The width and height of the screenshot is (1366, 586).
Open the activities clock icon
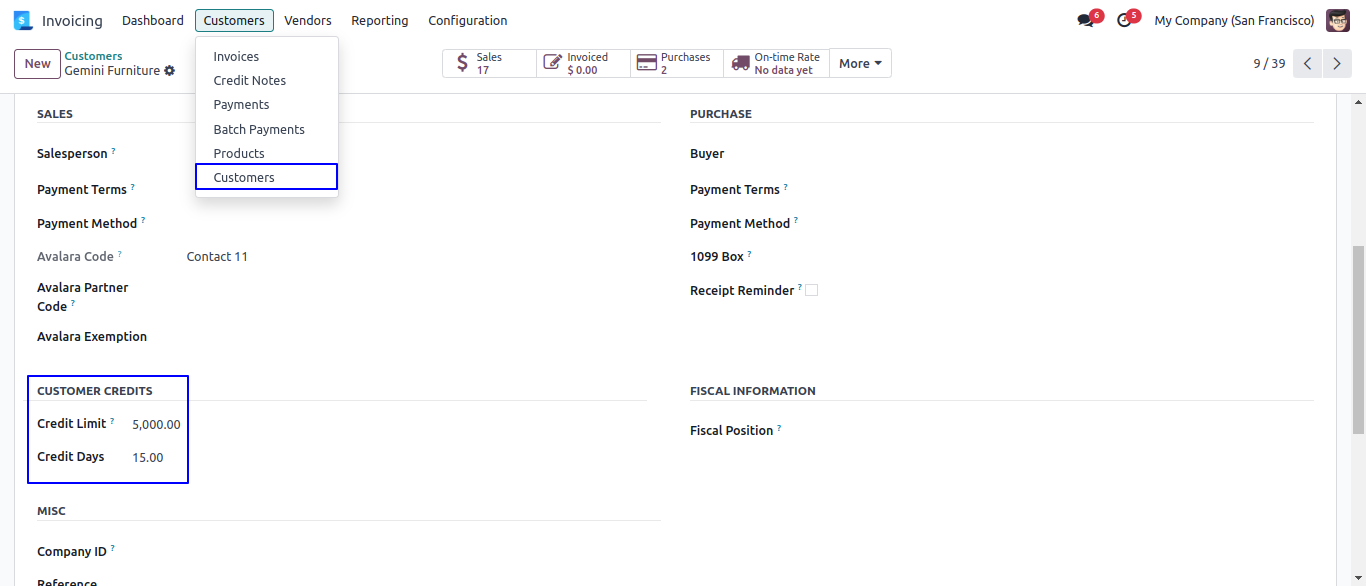1124,20
